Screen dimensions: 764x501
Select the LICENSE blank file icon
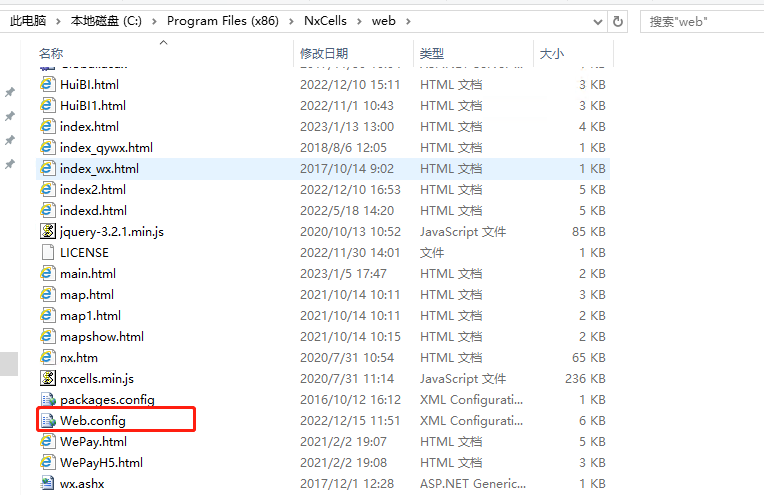coord(47,252)
